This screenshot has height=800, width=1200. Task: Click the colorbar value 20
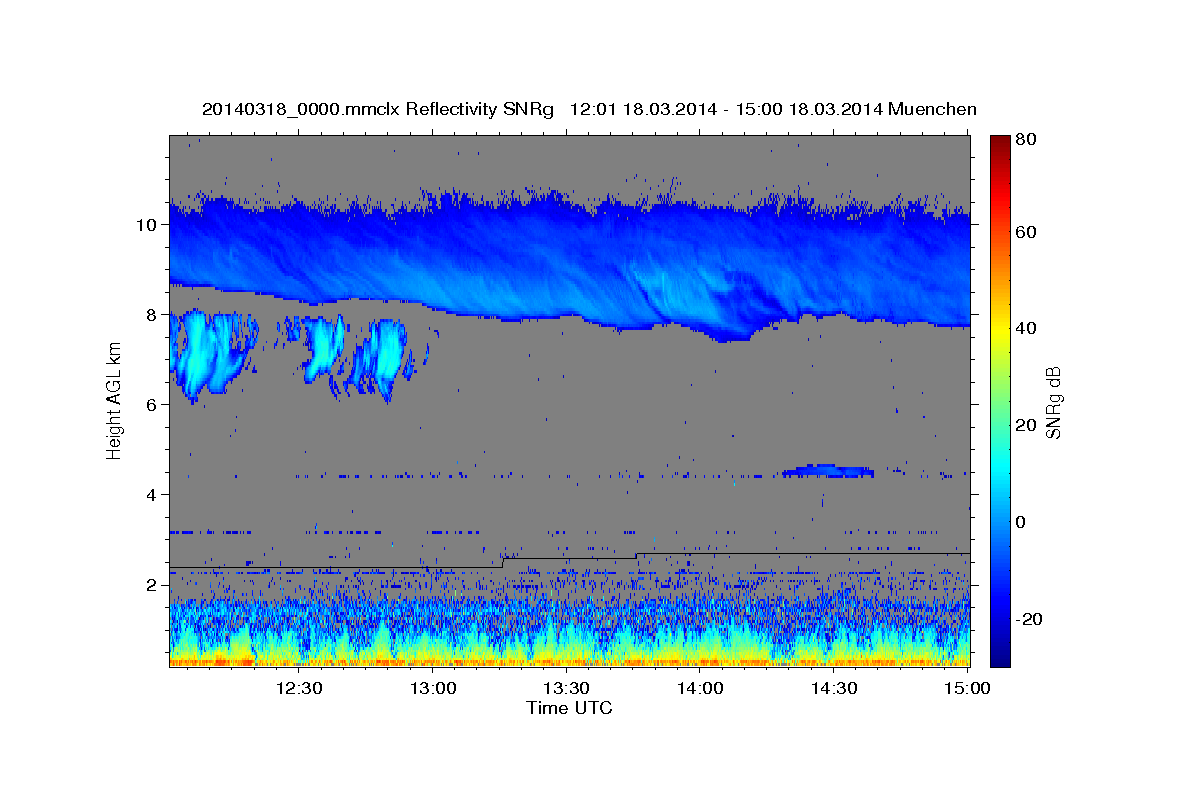coord(1025,425)
